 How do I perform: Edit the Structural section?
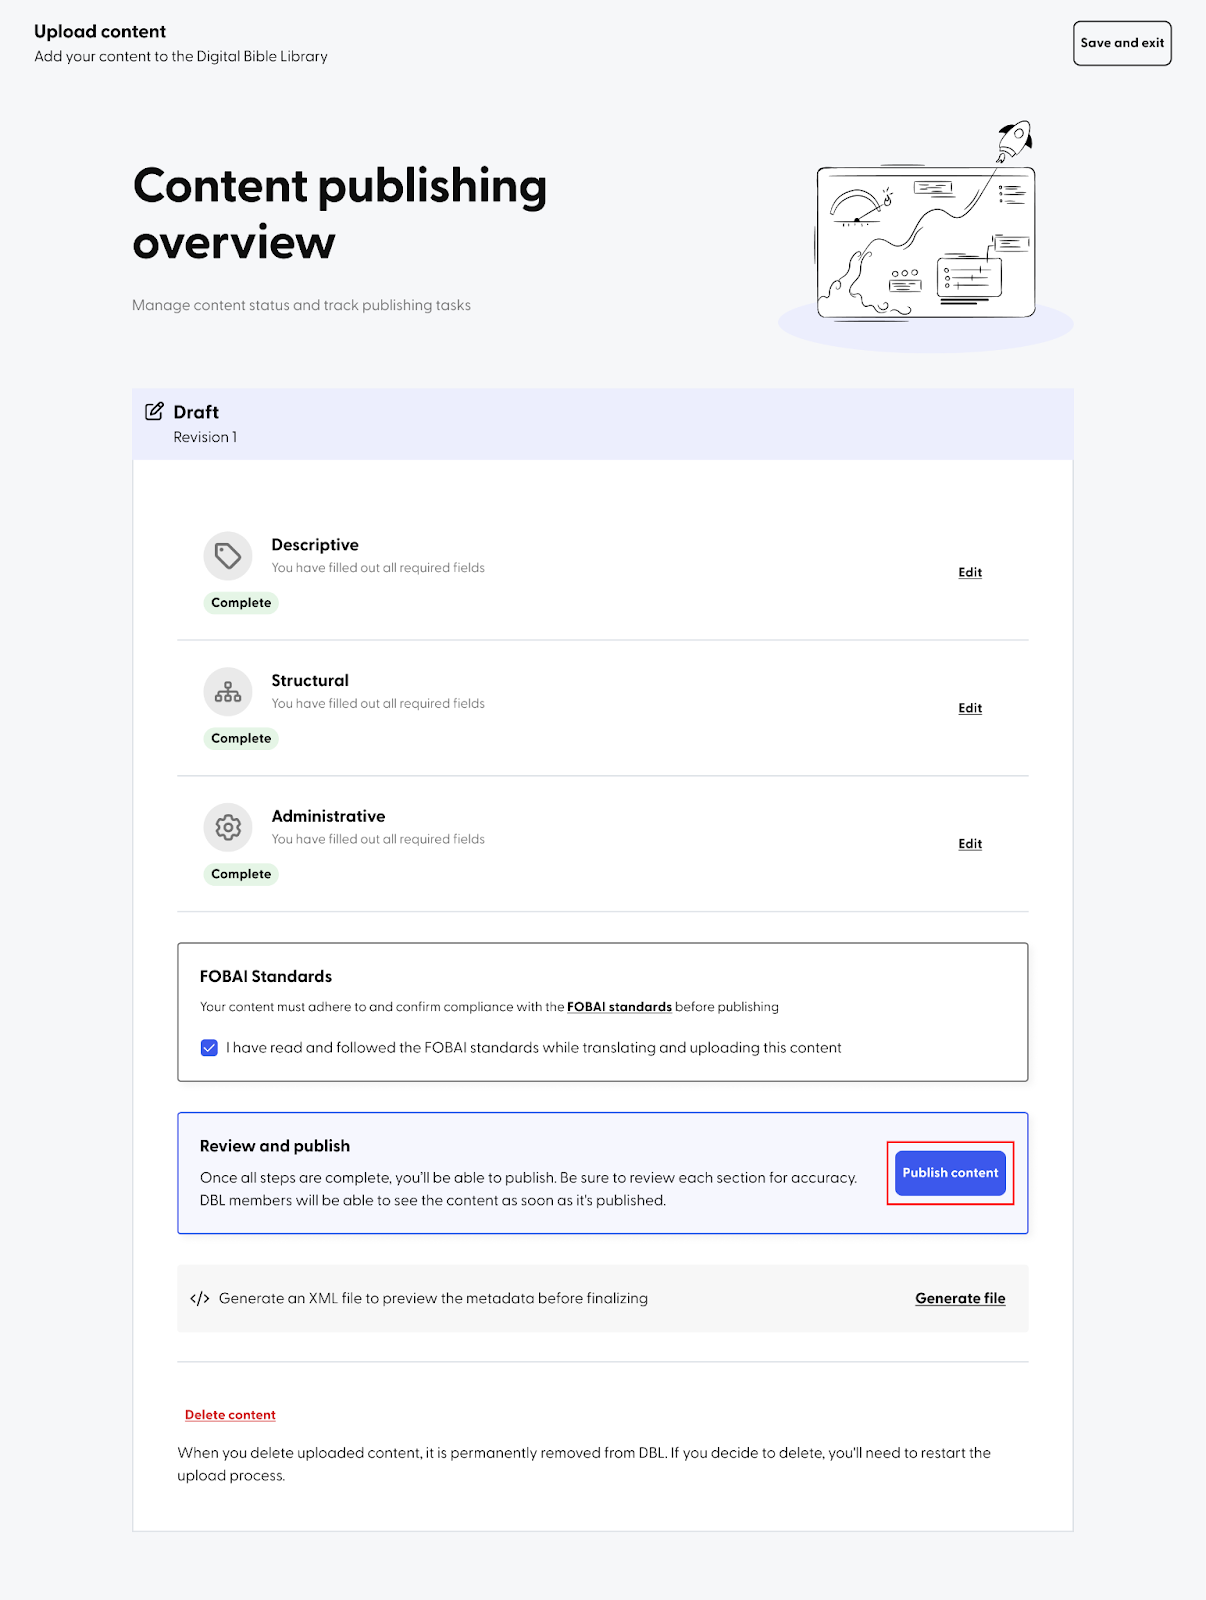click(x=970, y=709)
